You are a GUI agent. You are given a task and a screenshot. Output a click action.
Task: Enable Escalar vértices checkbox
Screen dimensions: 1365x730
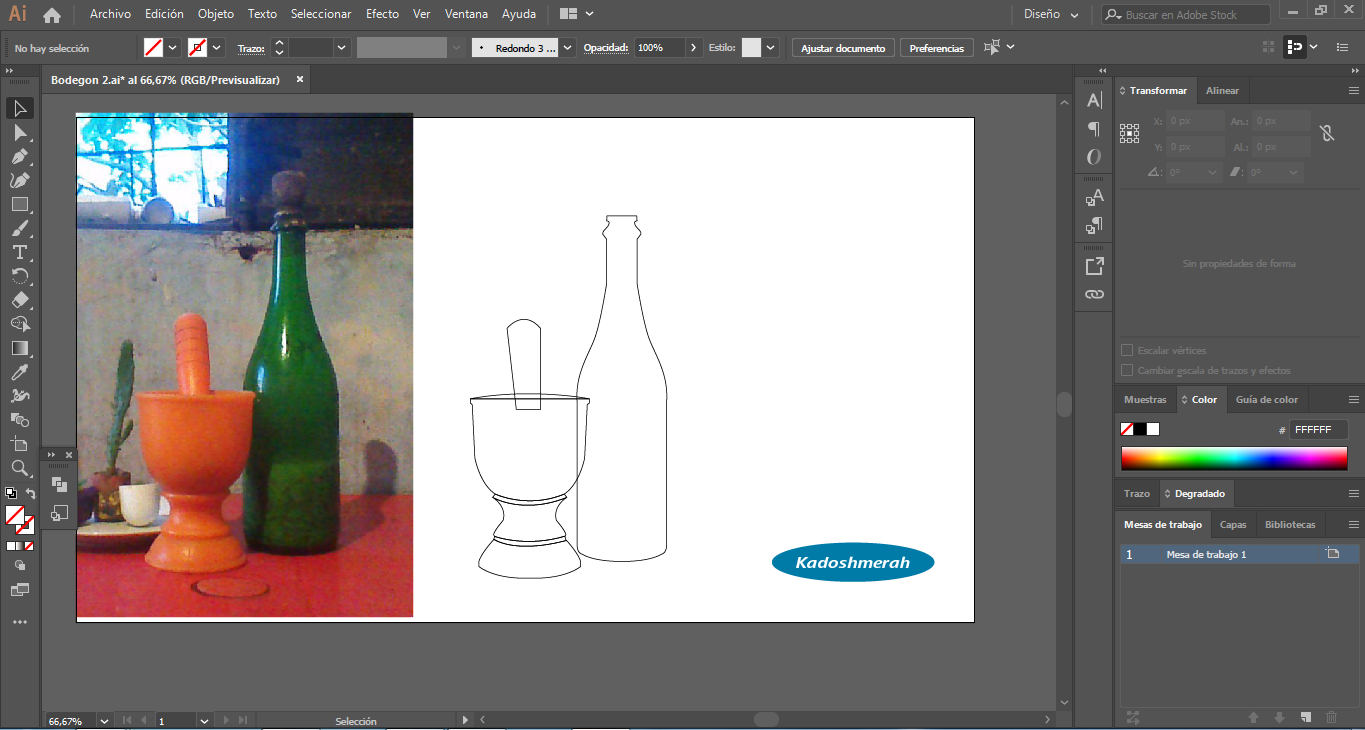[x=1127, y=351]
